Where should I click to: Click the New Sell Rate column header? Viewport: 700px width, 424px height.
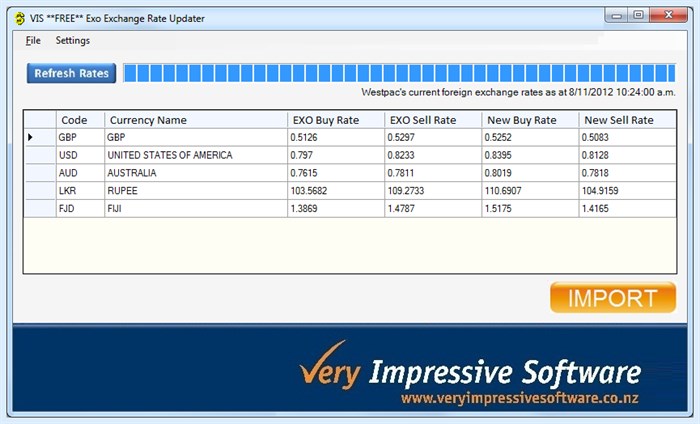point(627,120)
